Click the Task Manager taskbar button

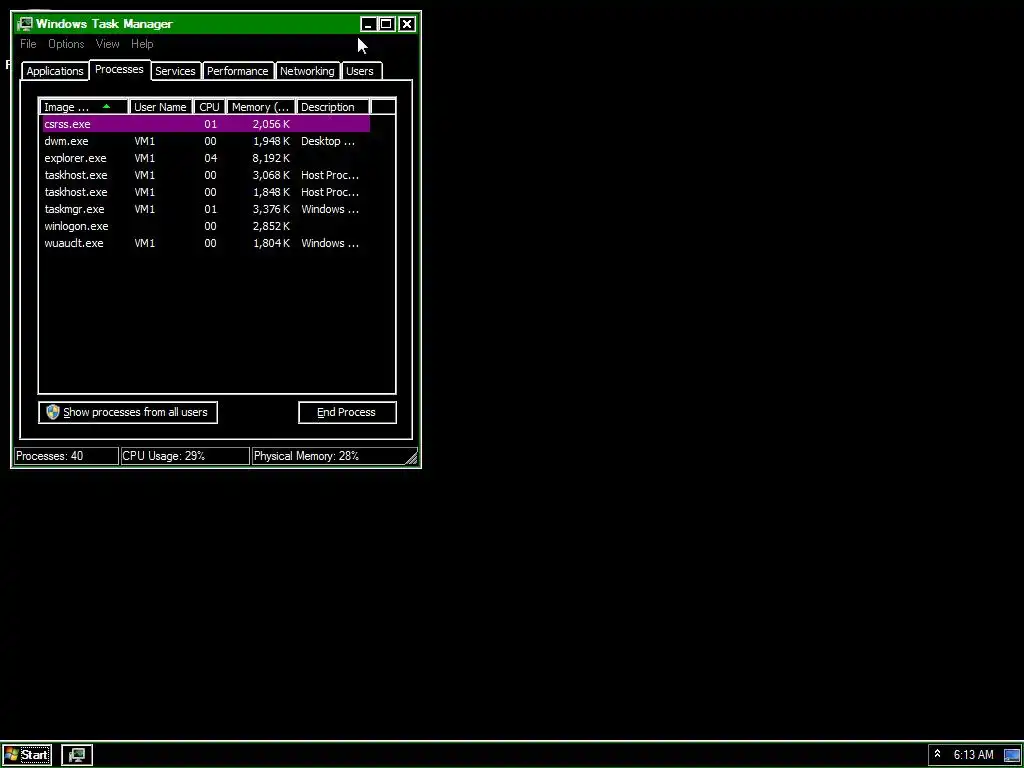point(77,755)
